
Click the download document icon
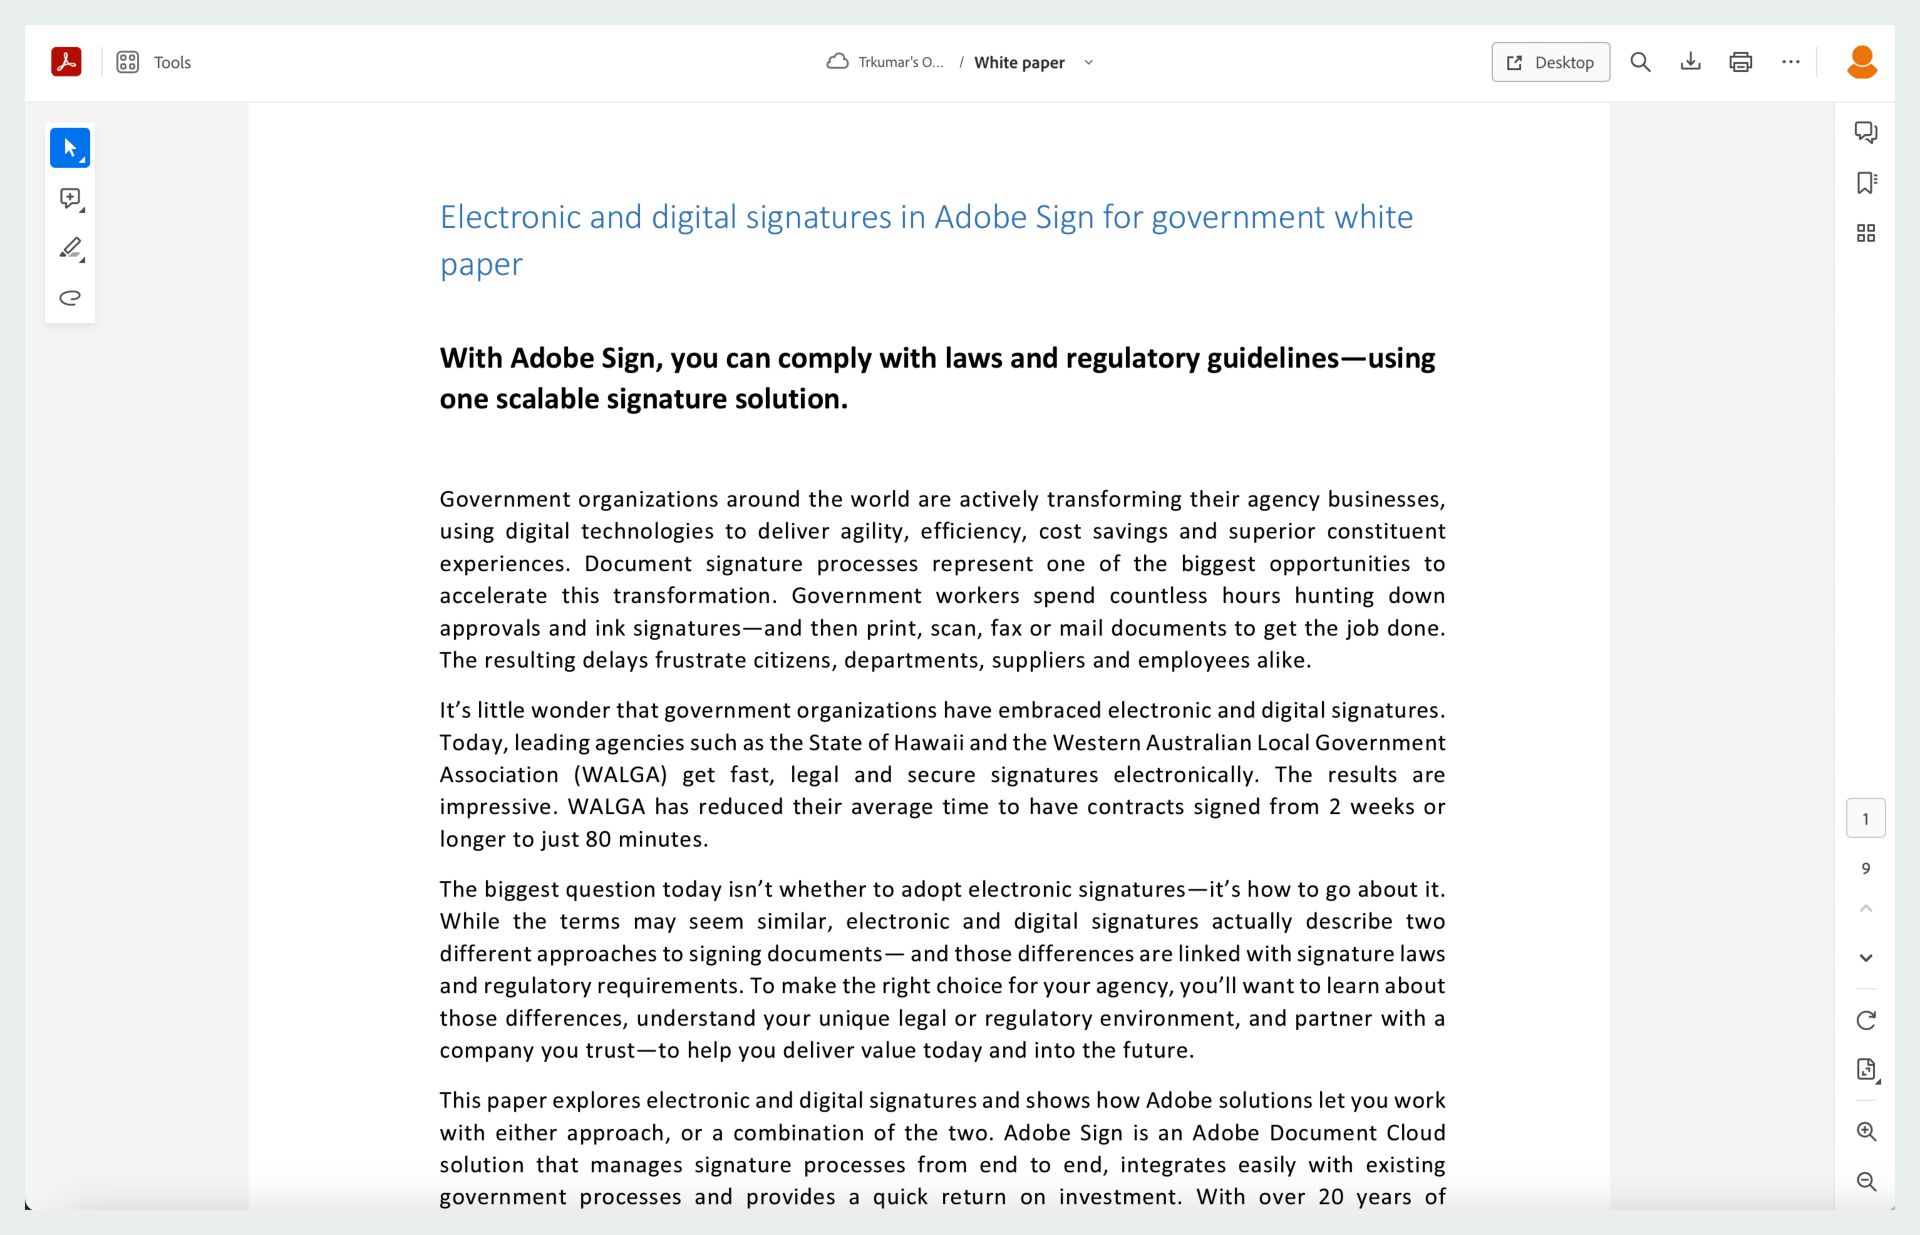point(1692,62)
